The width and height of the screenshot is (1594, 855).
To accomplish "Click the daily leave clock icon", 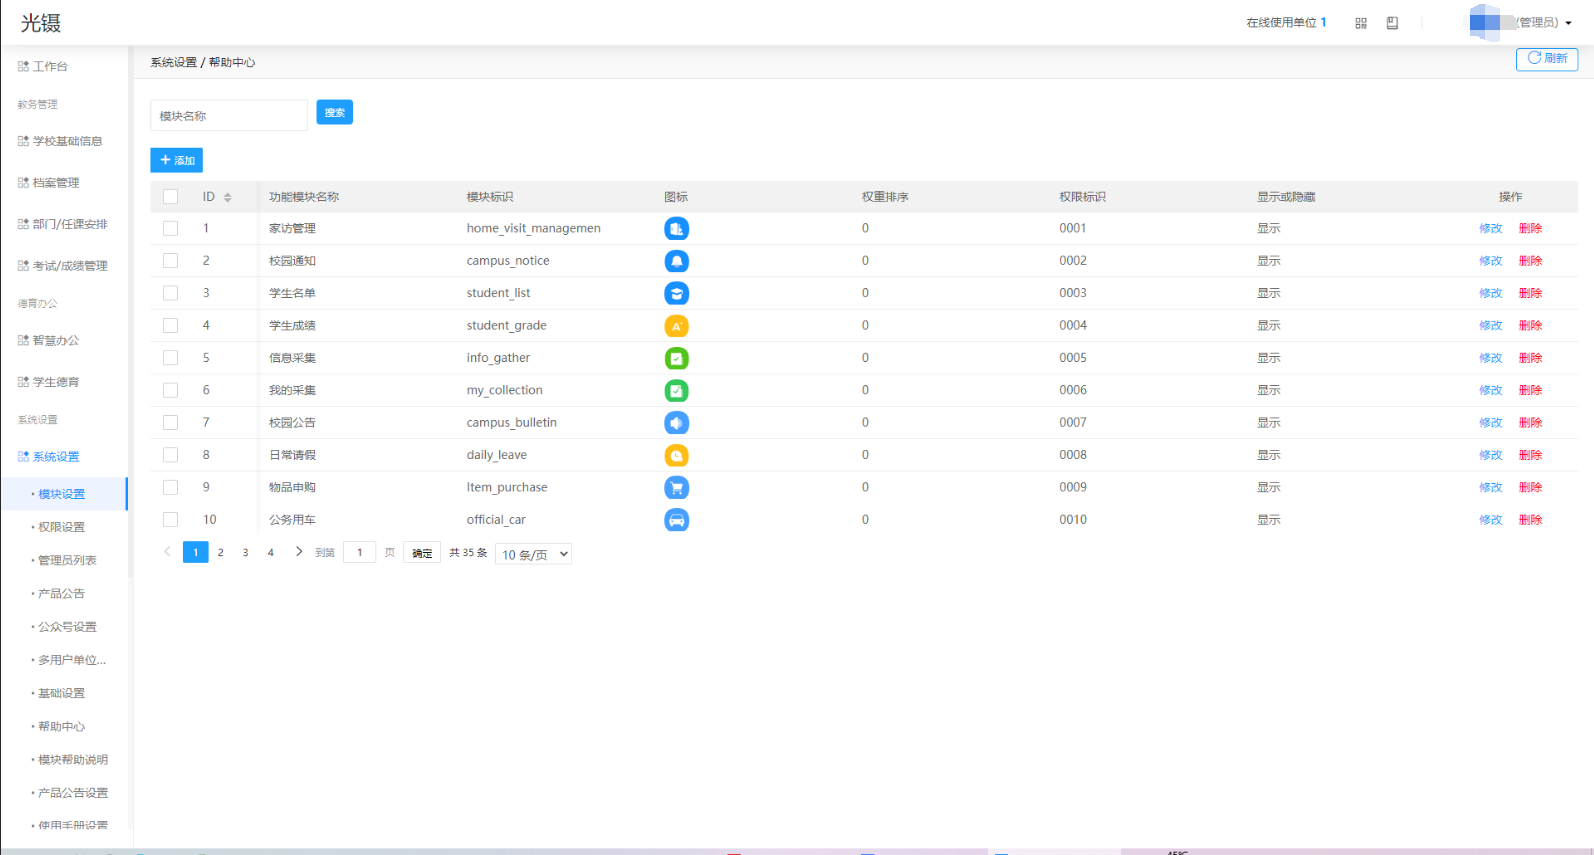I will 677,456.
